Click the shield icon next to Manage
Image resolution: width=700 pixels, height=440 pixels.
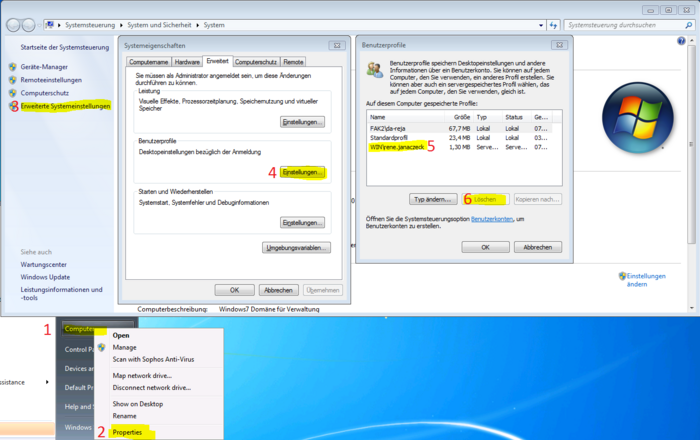[x=101, y=347]
